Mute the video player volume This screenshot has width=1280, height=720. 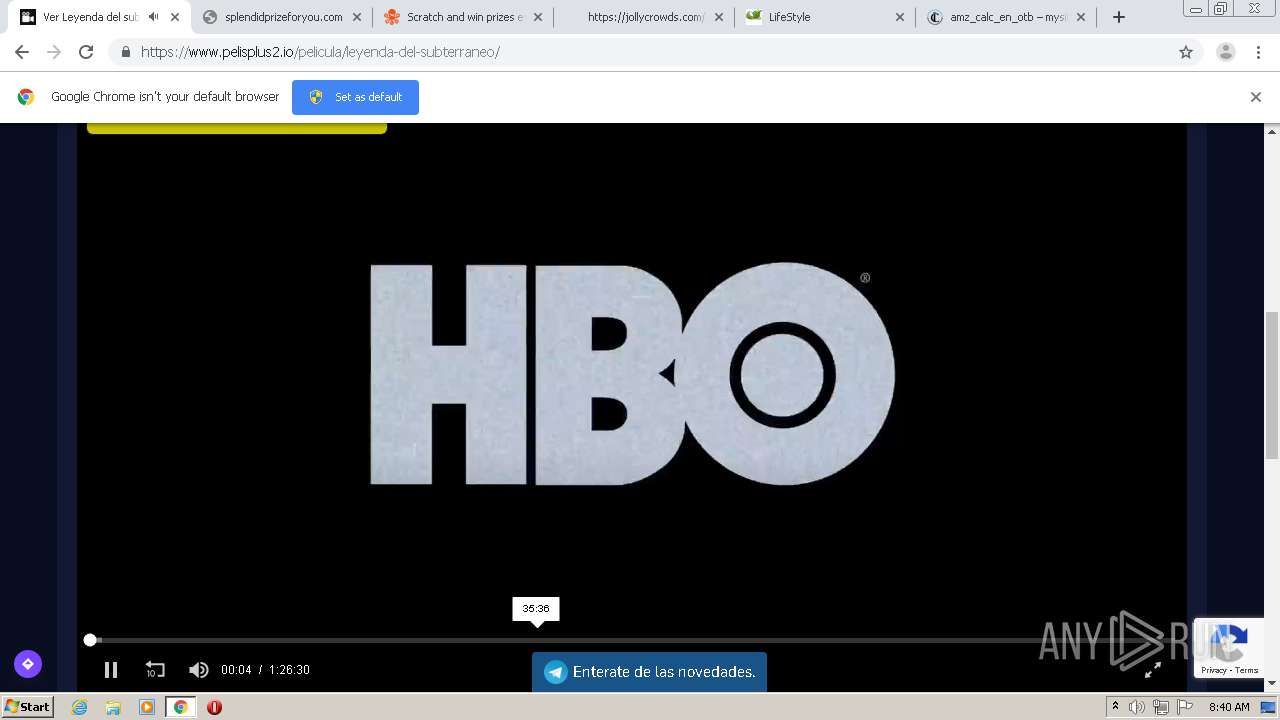click(199, 670)
